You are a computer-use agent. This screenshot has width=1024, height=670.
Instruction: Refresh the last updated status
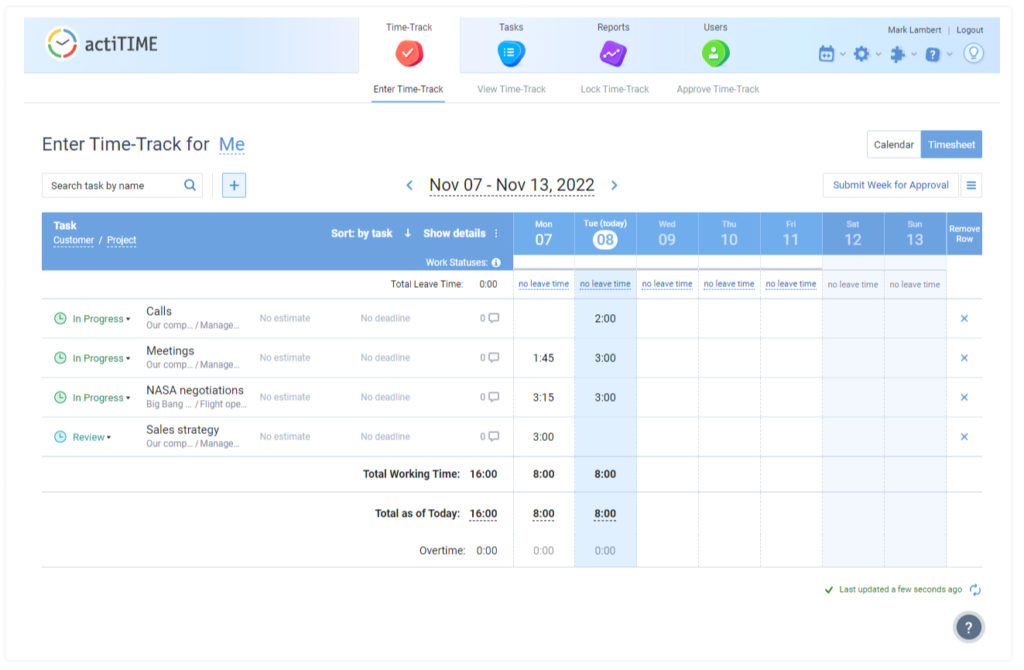tap(974, 589)
